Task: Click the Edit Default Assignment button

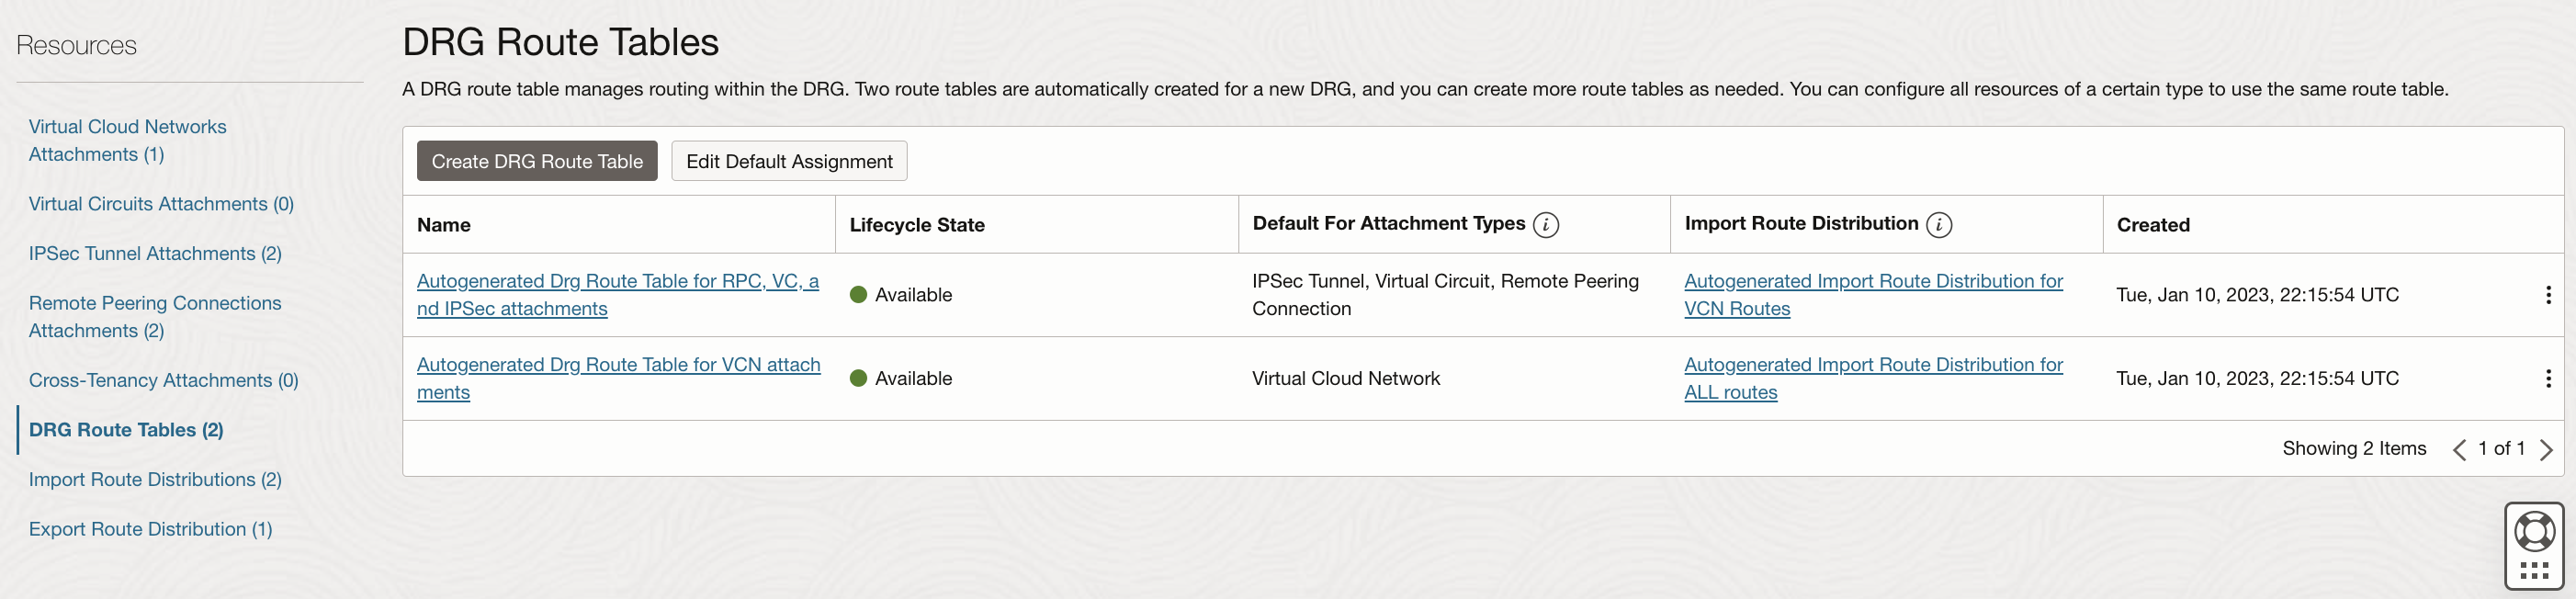Action: pos(789,160)
